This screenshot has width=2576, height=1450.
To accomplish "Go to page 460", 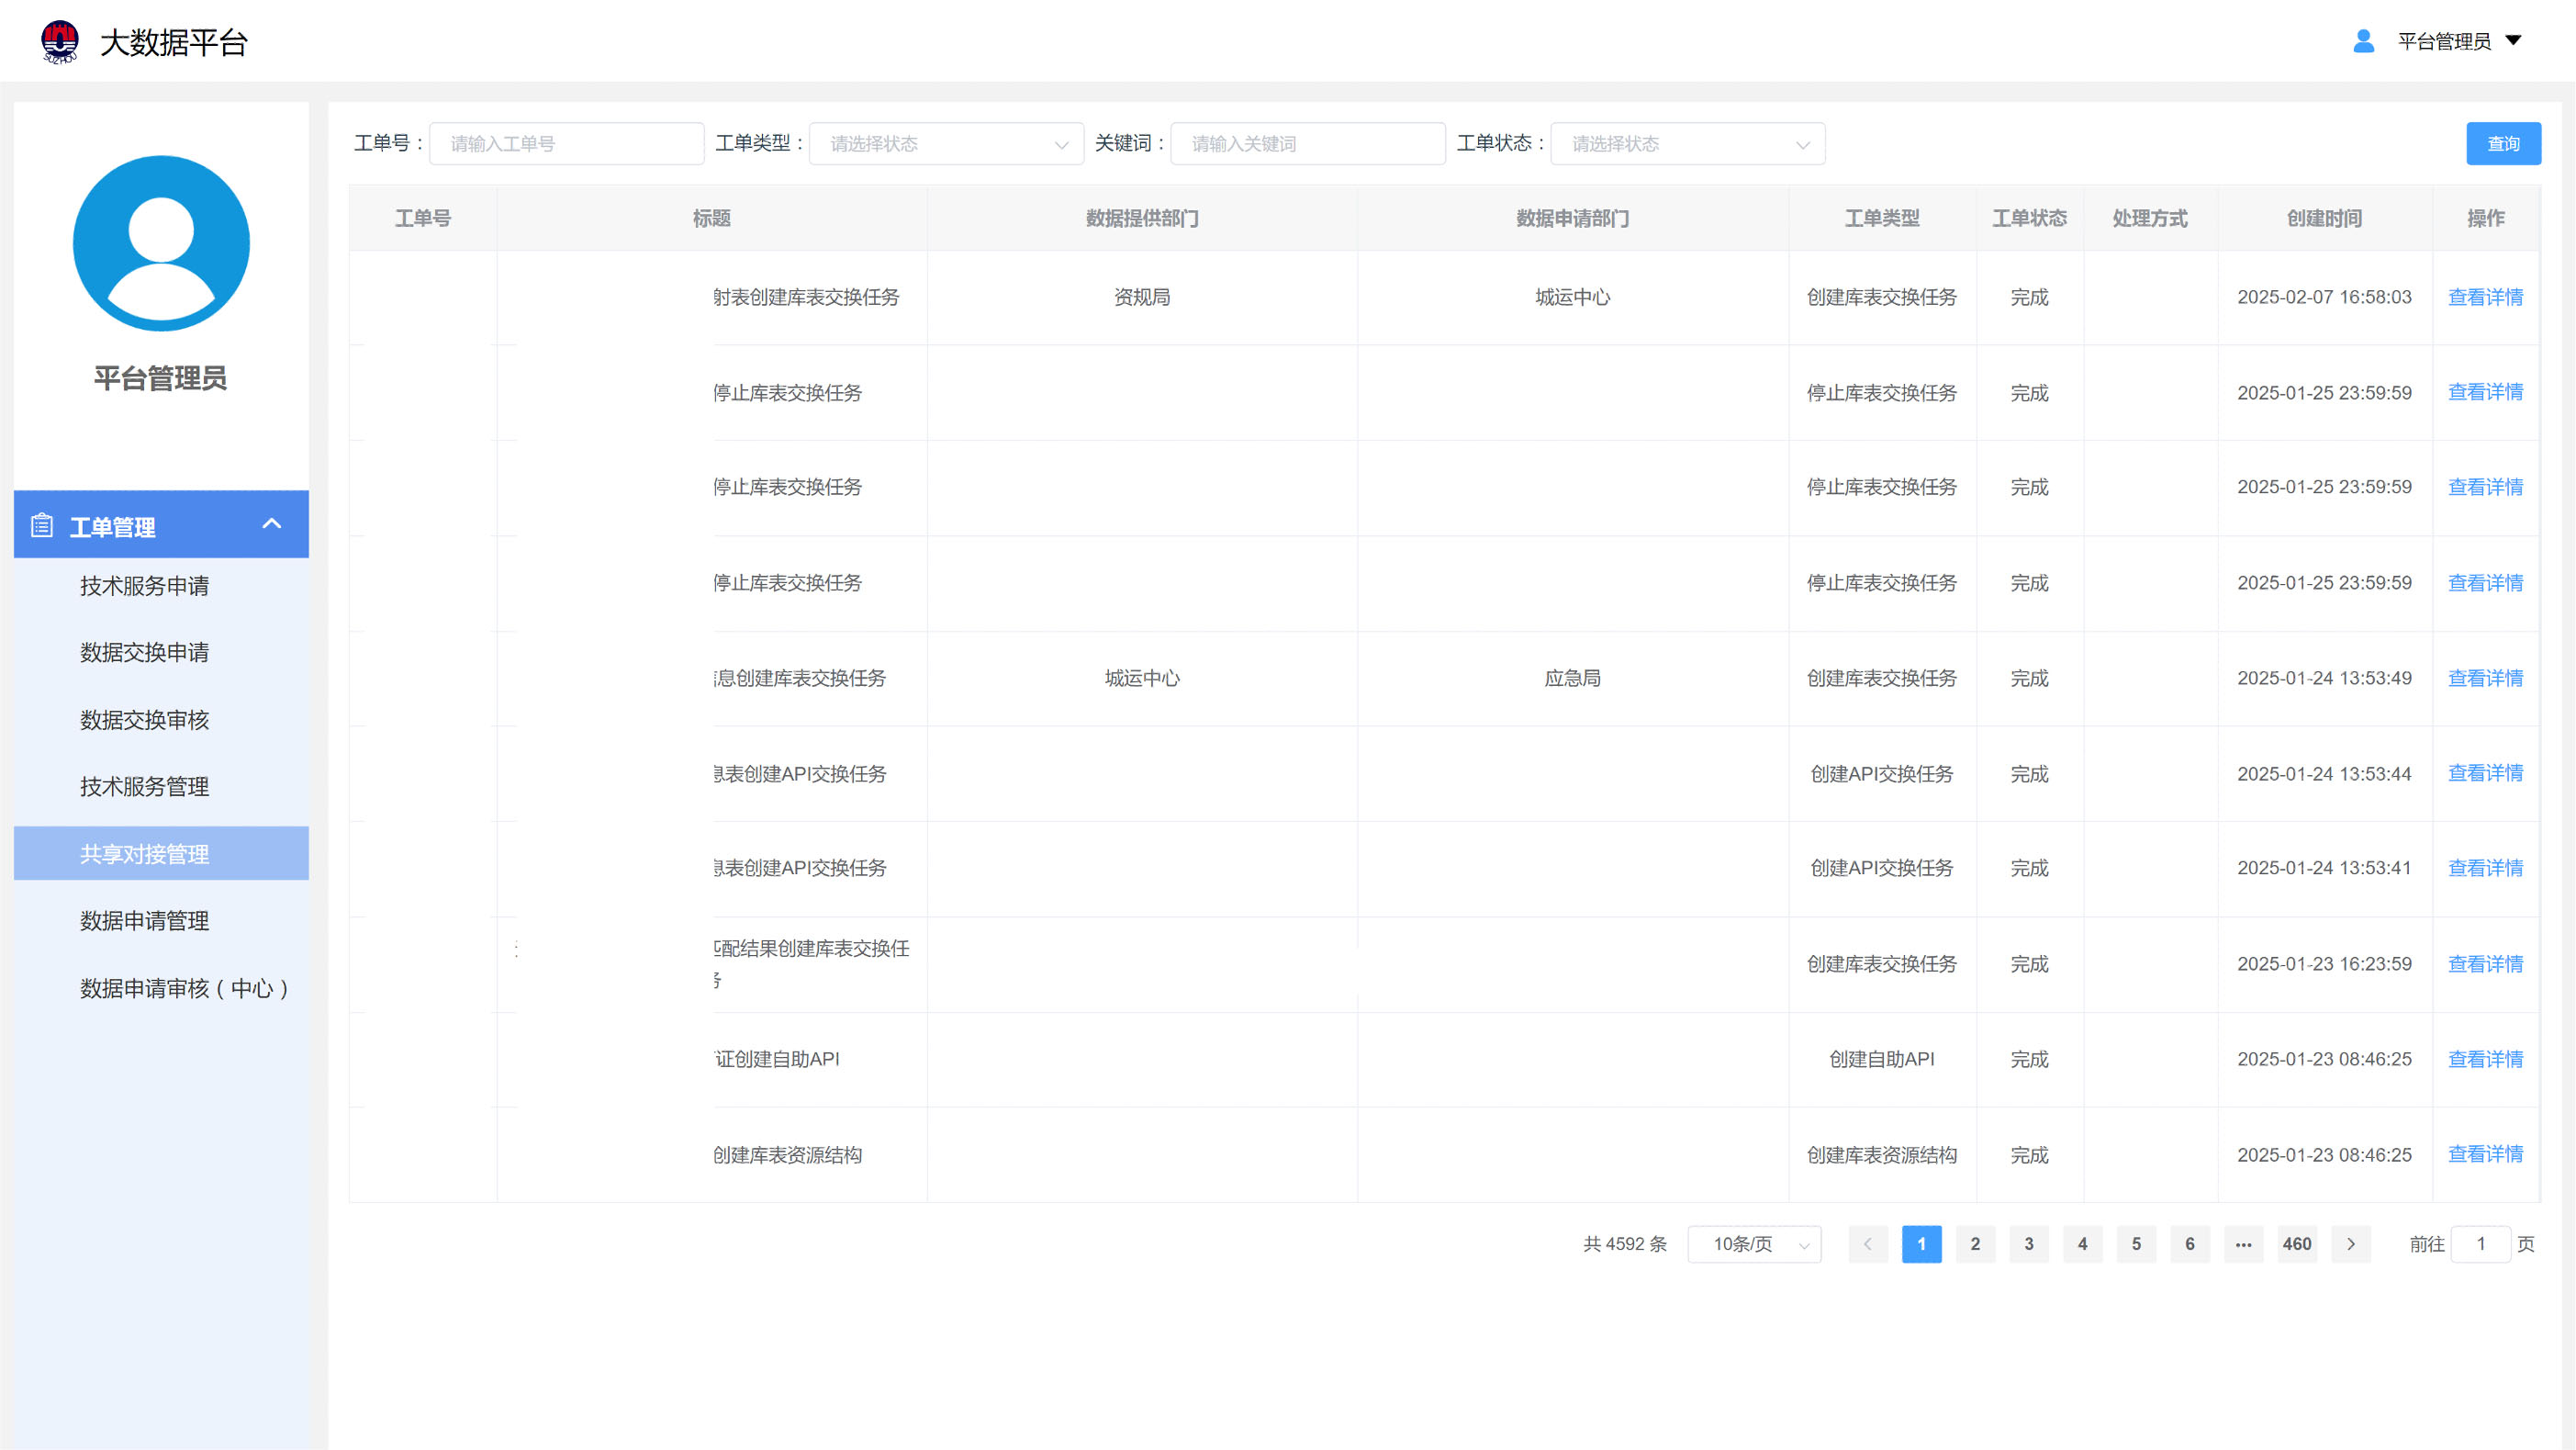I will click(2296, 1244).
